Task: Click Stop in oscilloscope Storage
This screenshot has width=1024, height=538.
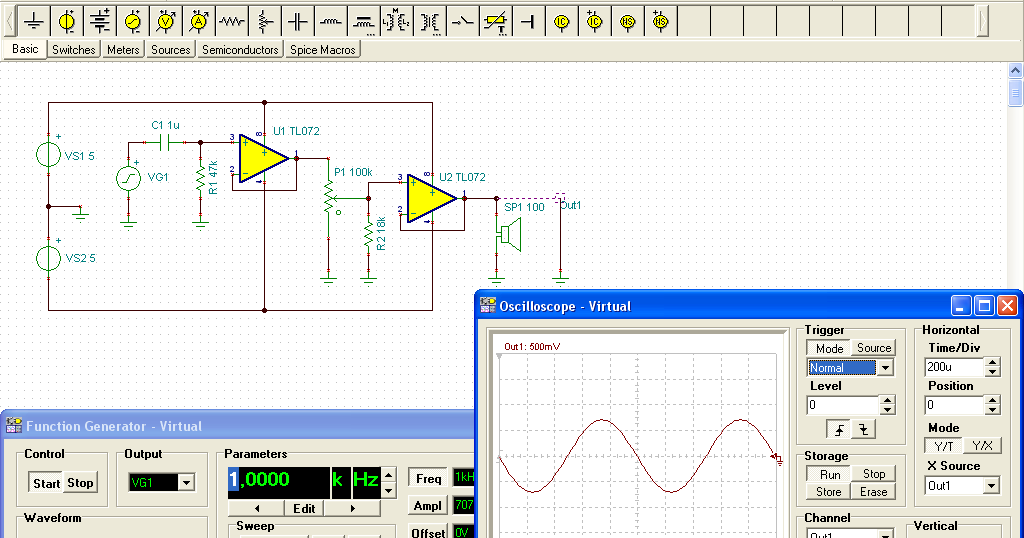Action: [x=873, y=474]
